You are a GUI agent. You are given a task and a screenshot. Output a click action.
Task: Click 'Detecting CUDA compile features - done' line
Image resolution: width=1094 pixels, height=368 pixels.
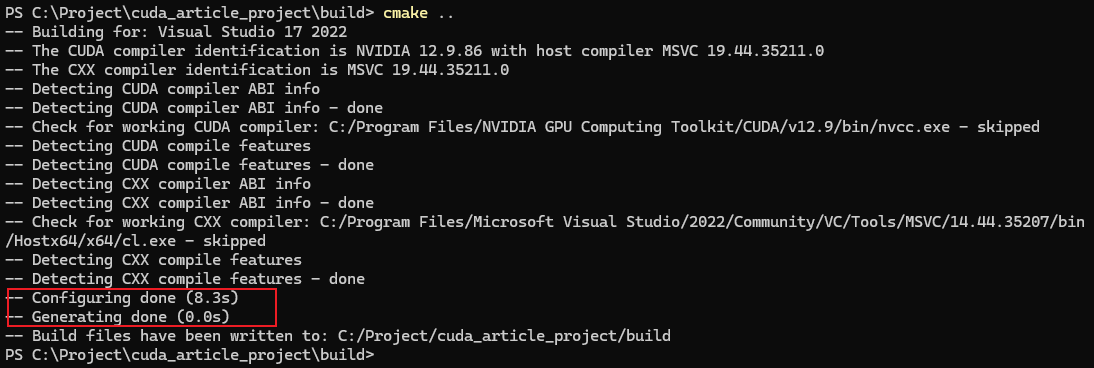tap(189, 165)
